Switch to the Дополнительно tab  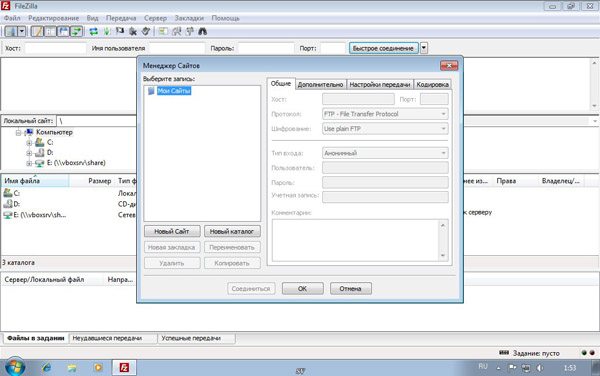click(x=321, y=85)
